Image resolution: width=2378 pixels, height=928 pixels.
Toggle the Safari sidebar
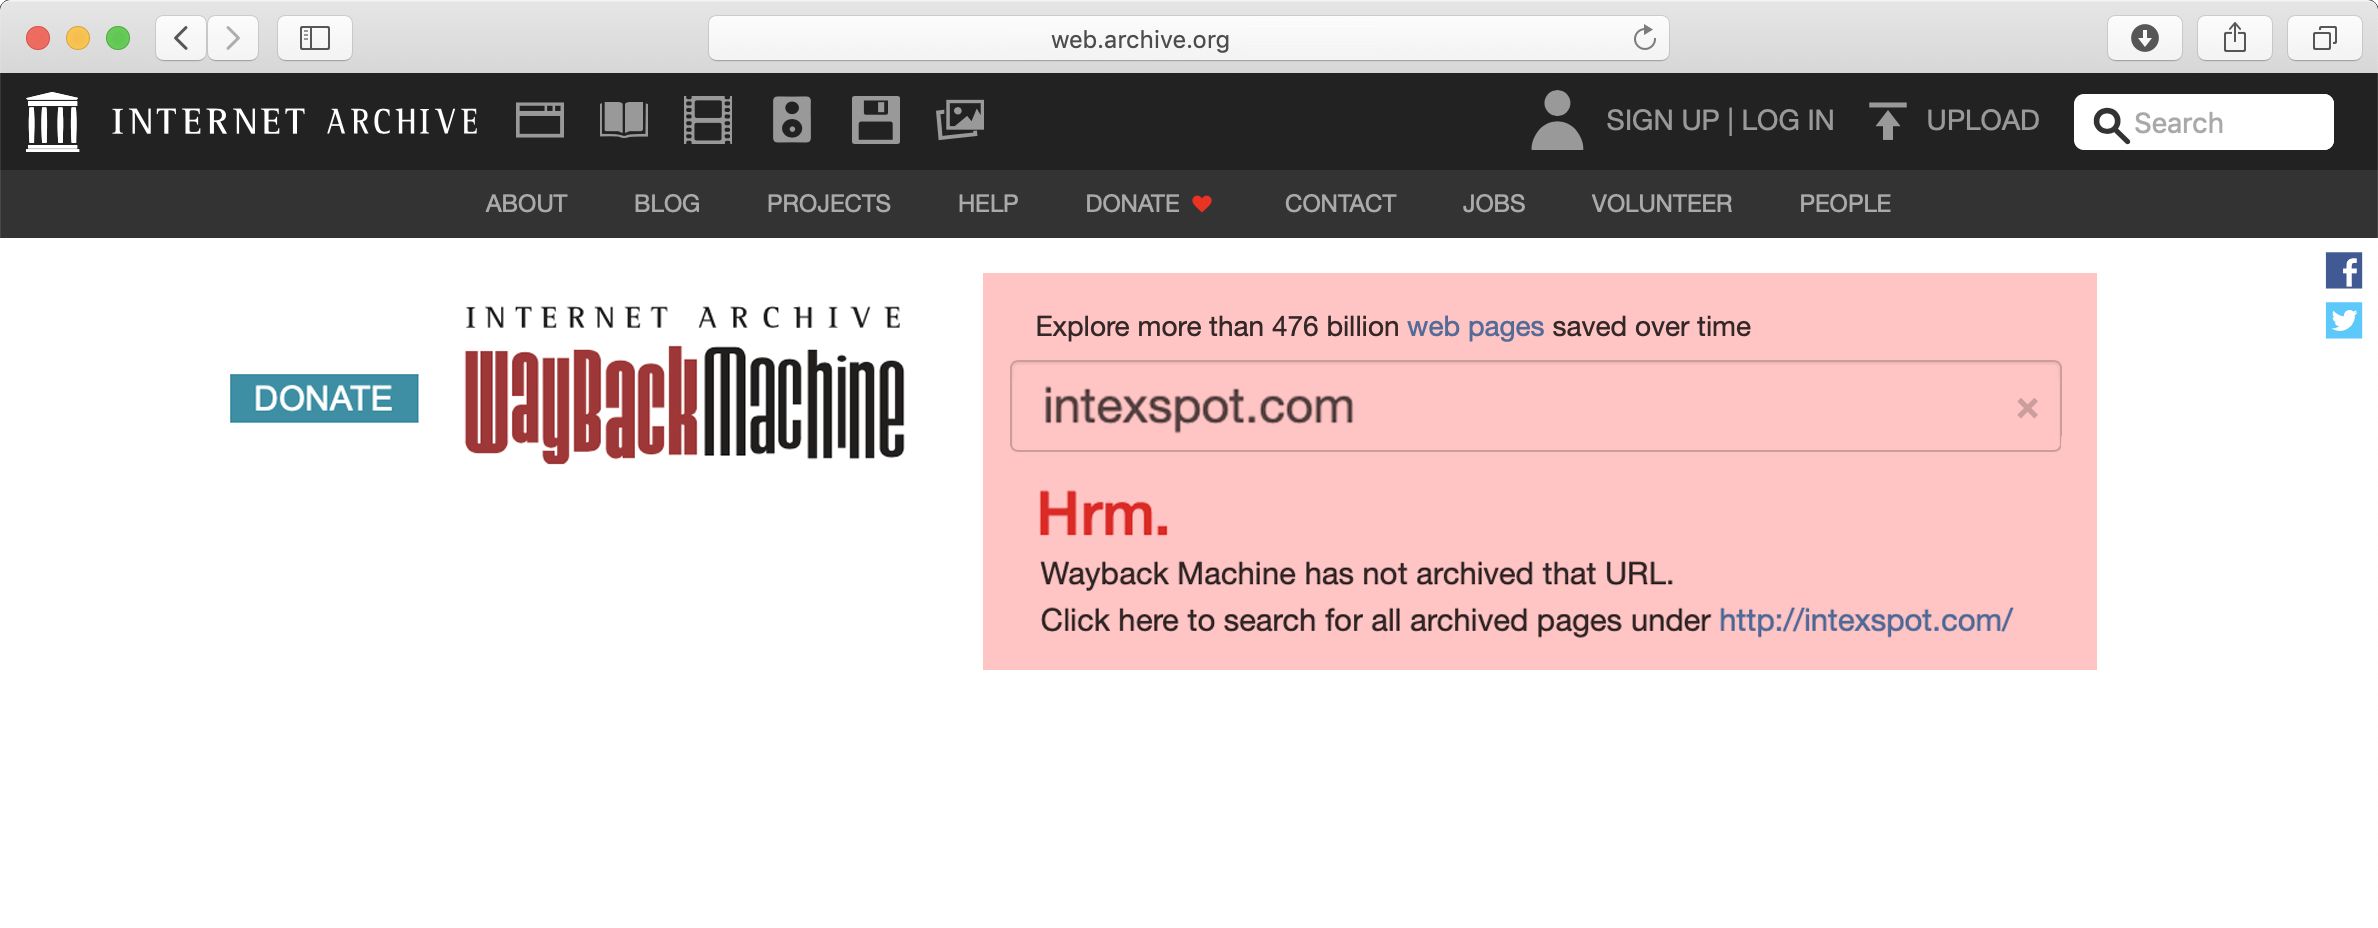(x=315, y=39)
